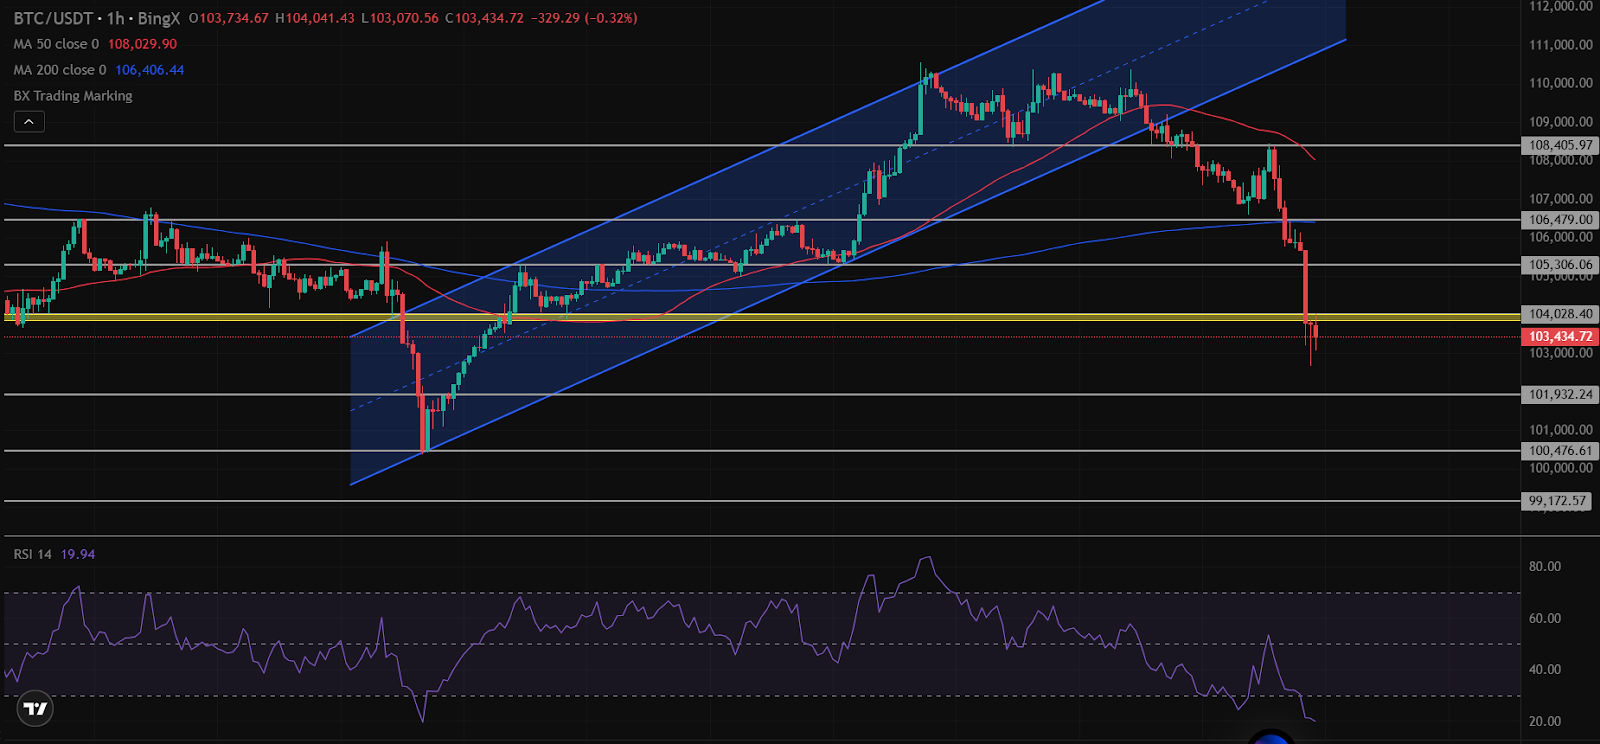Click the RSI value 19.94 readout
Viewport: 1600px width, 744px height.
coord(78,554)
